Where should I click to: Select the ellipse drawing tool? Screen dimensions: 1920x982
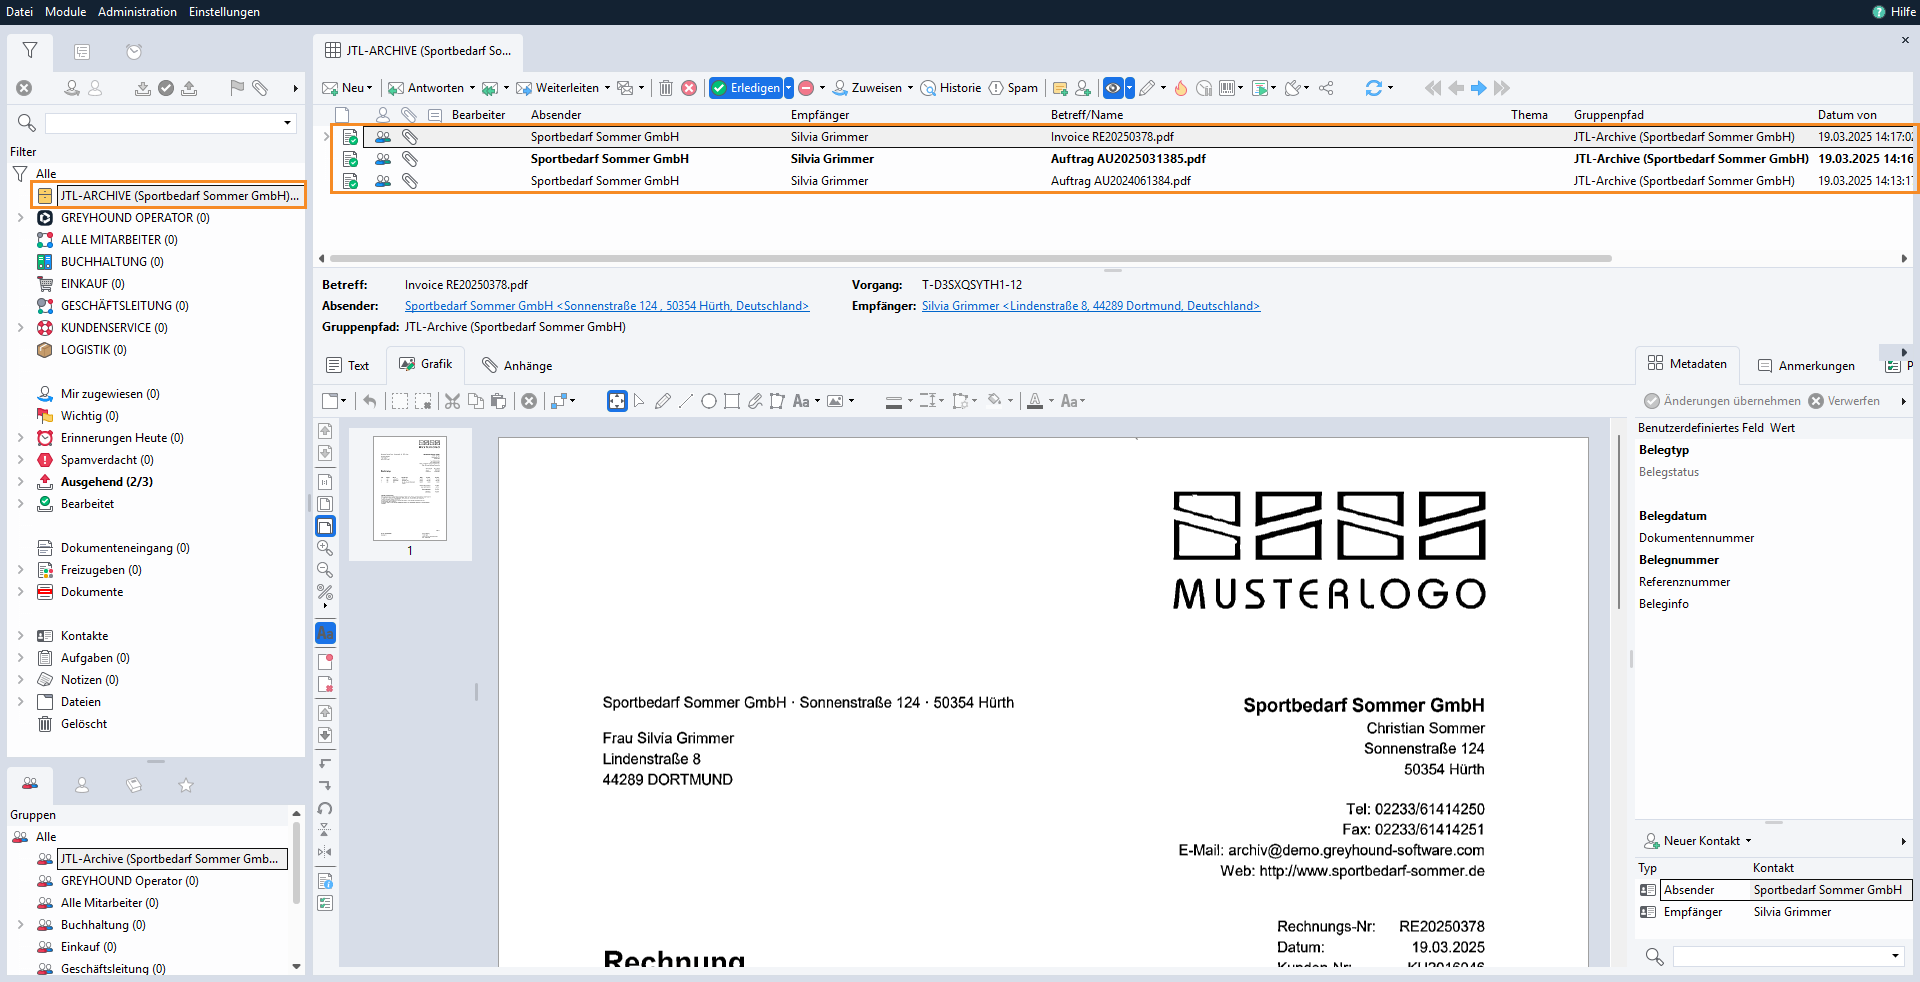point(709,401)
